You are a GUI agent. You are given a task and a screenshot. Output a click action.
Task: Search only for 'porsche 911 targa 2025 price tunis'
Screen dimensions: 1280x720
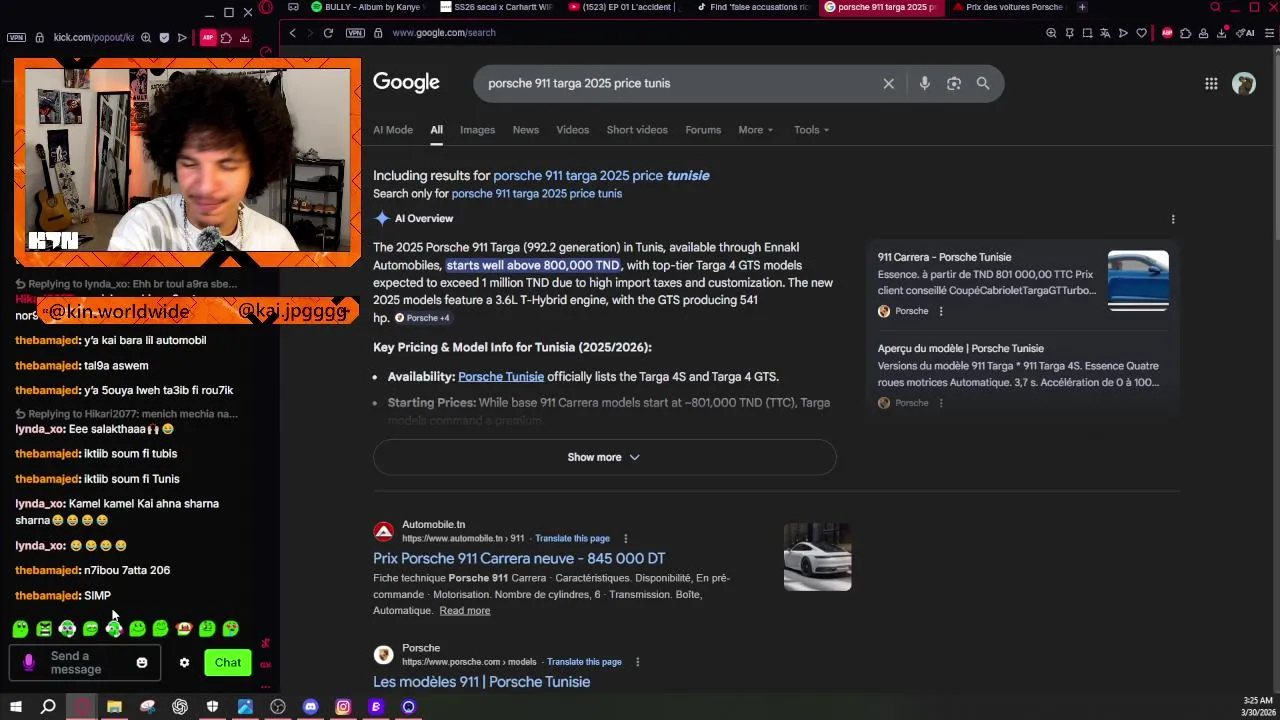click(536, 194)
